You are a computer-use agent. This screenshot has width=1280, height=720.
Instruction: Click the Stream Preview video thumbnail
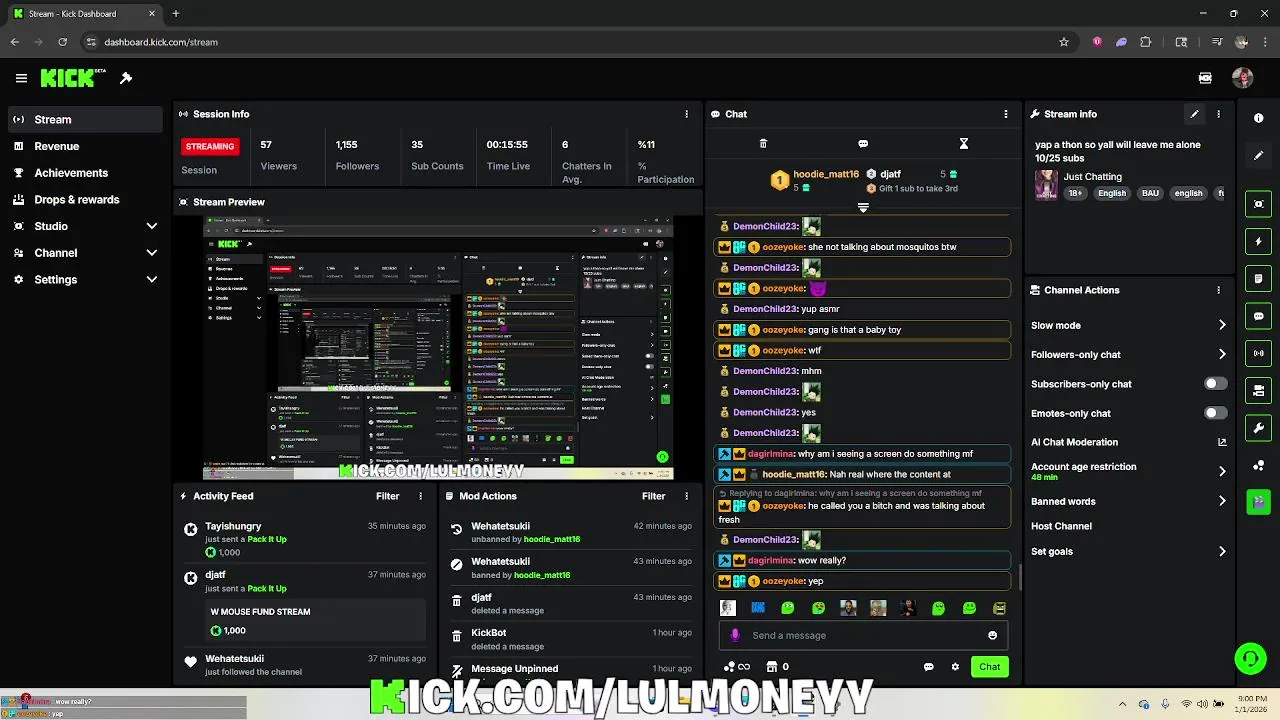point(438,348)
